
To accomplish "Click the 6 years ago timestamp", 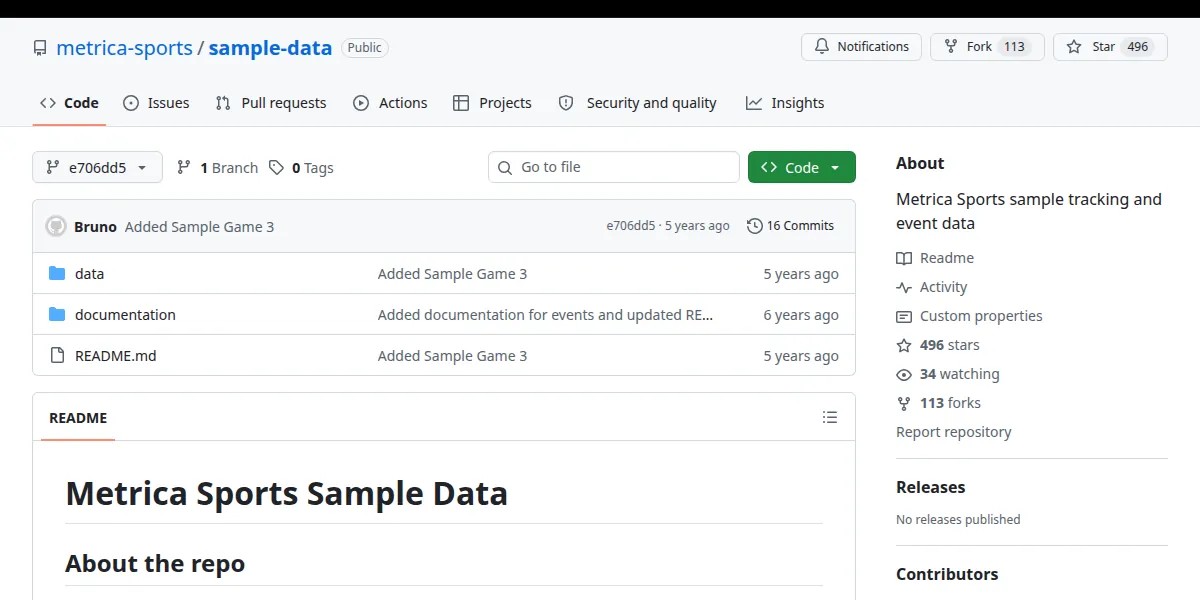I will tap(801, 315).
